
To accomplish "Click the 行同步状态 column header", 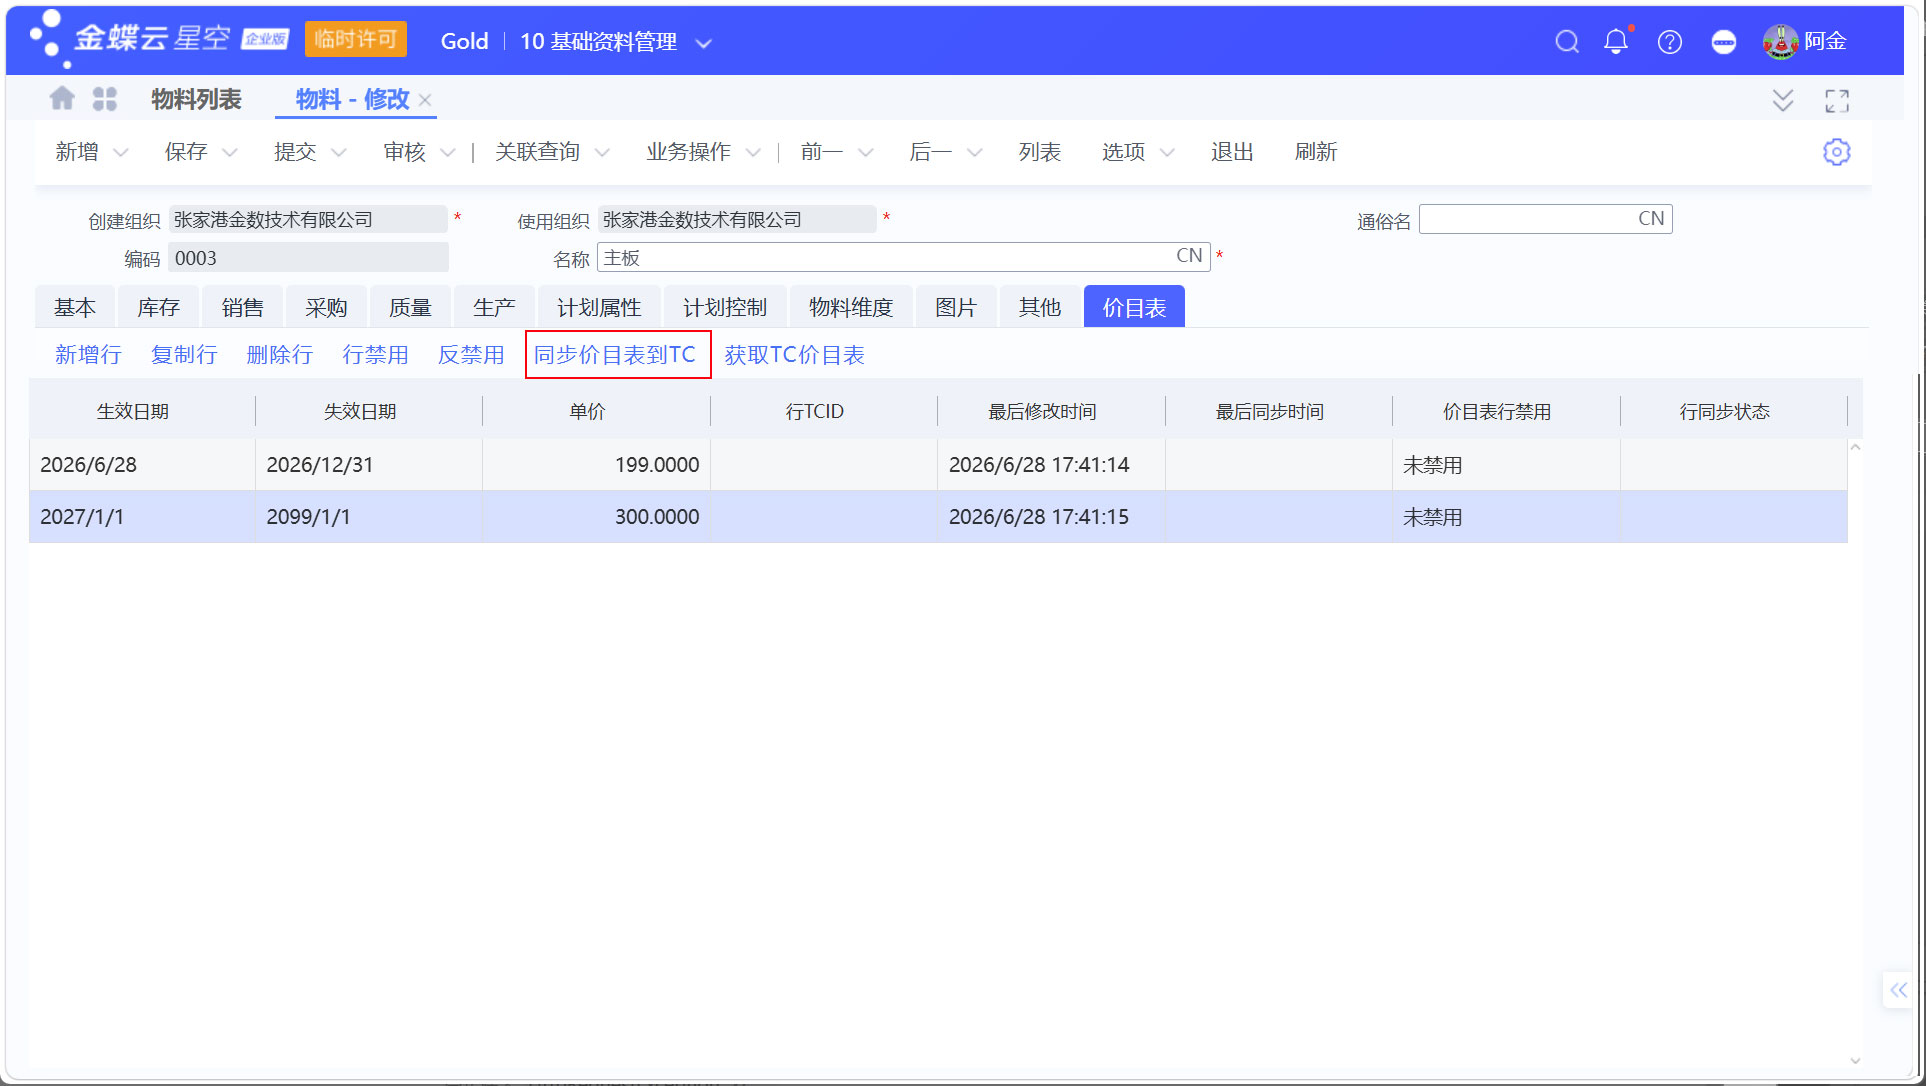I will point(1725,411).
